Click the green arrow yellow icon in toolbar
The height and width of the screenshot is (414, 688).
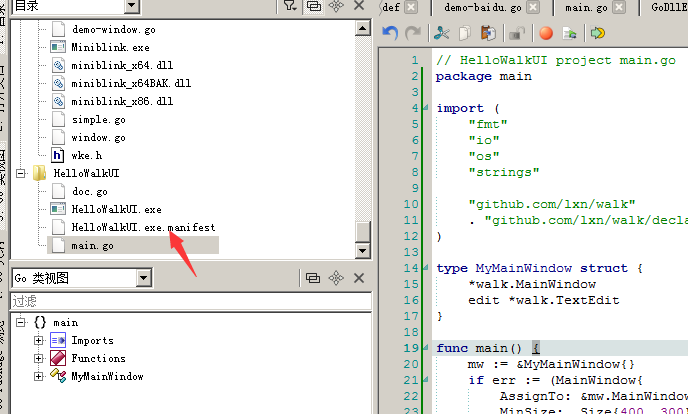point(598,33)
